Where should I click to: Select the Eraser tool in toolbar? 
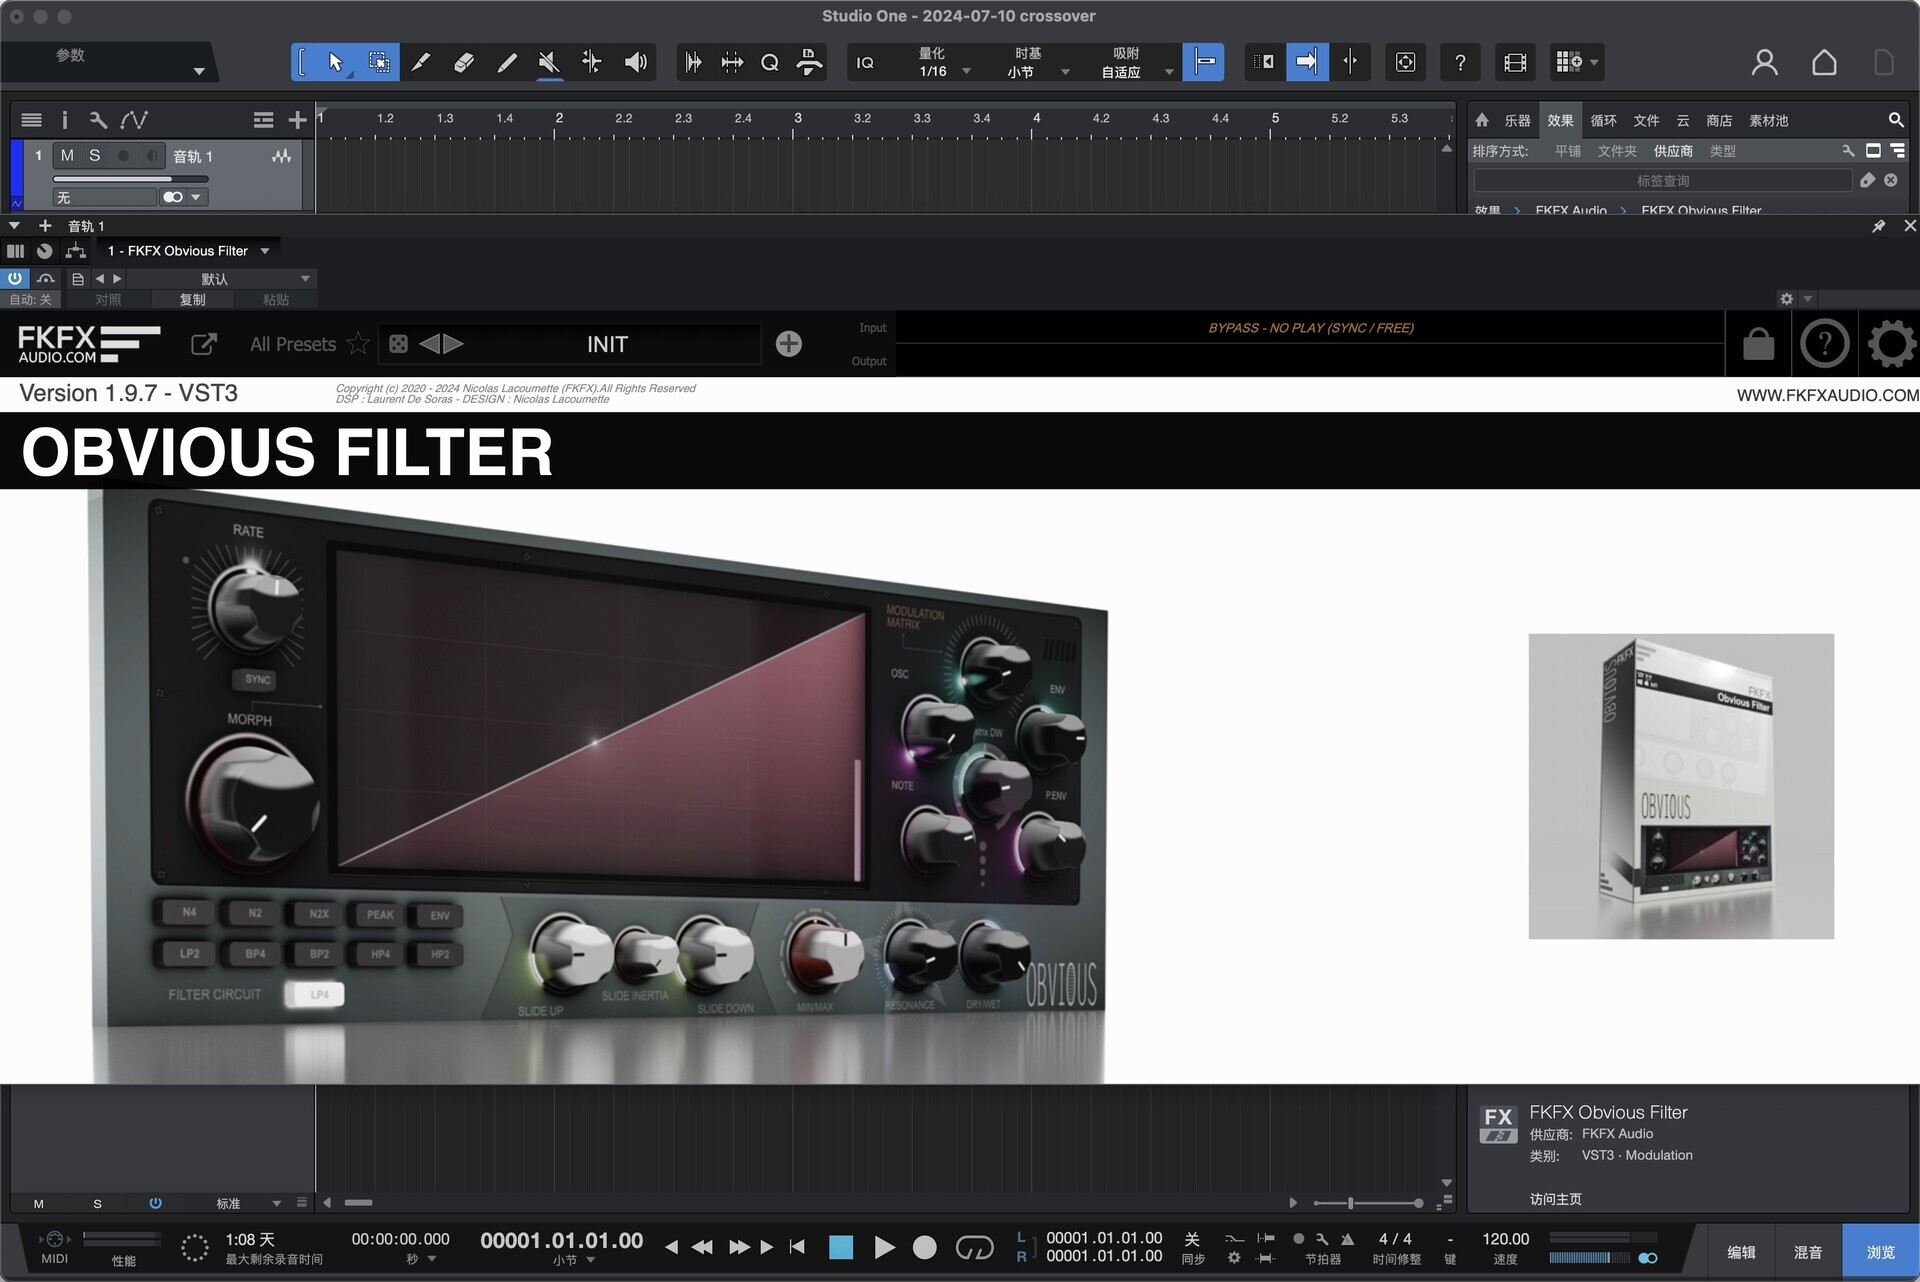[463, 62]
